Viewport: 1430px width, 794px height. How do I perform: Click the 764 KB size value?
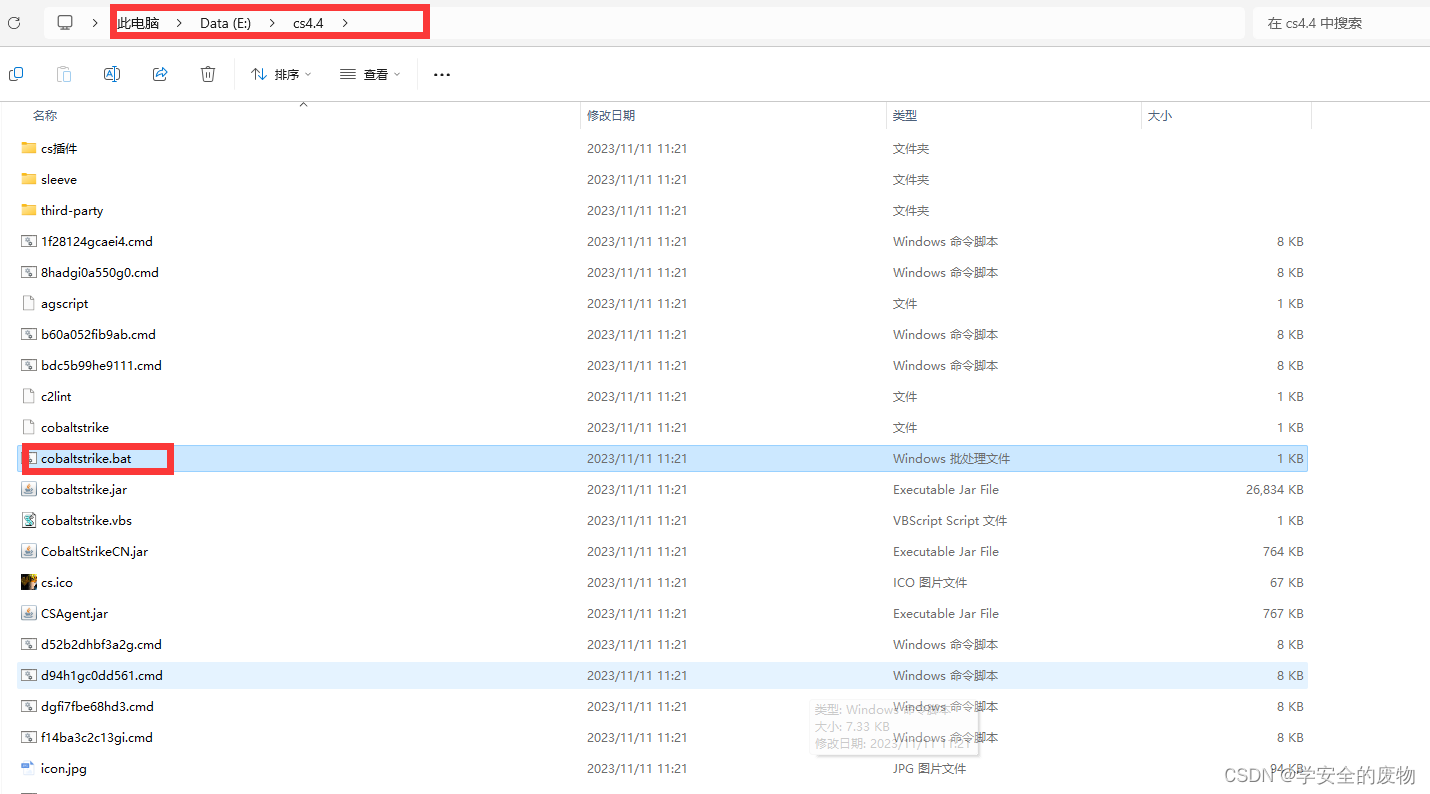(1283, 551)
